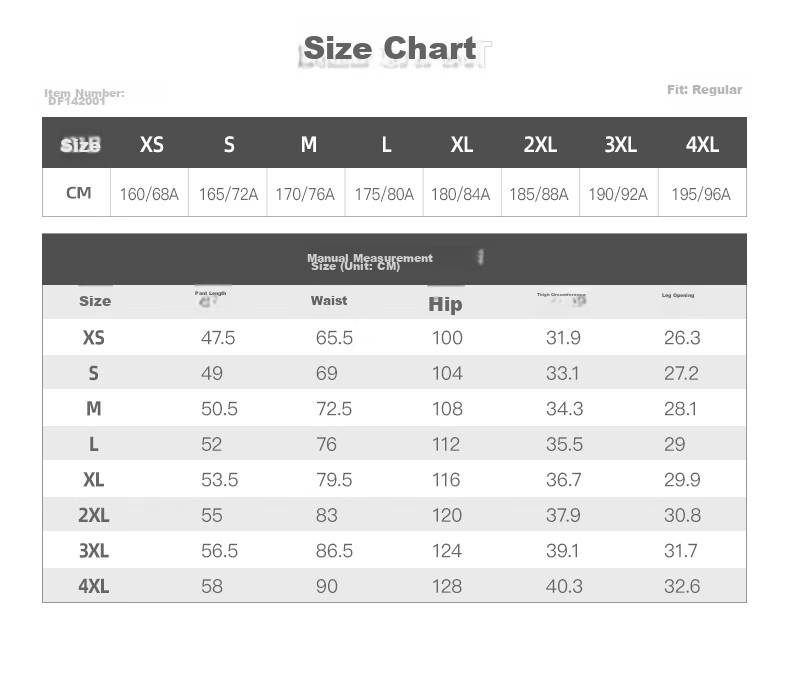
Task: Click the Size Chart title
Action: (x=390, y=48)
